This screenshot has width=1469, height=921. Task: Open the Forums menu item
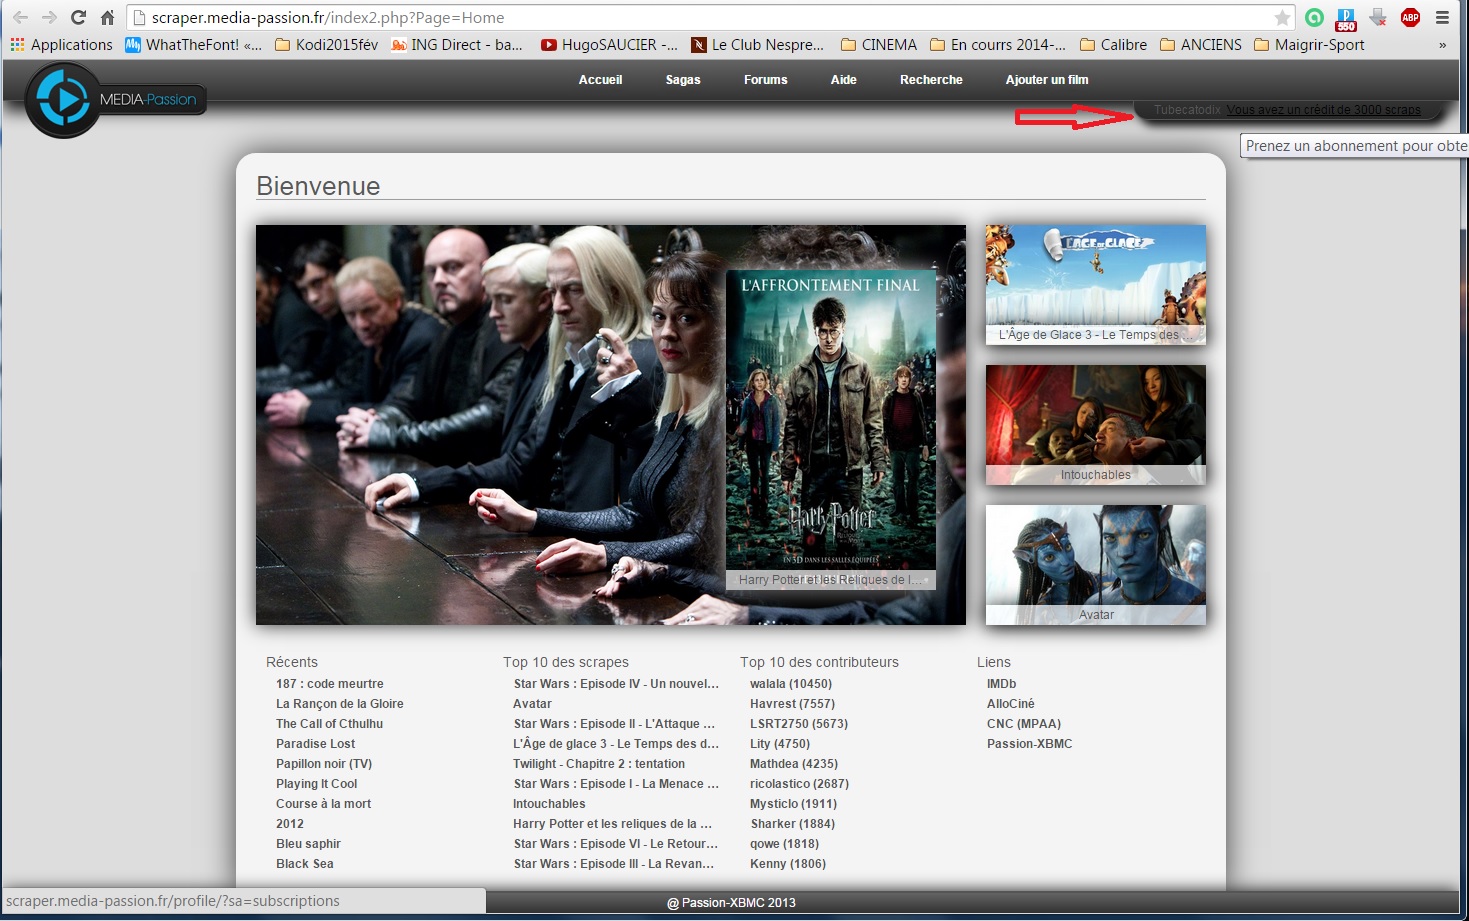pos(766,80)
